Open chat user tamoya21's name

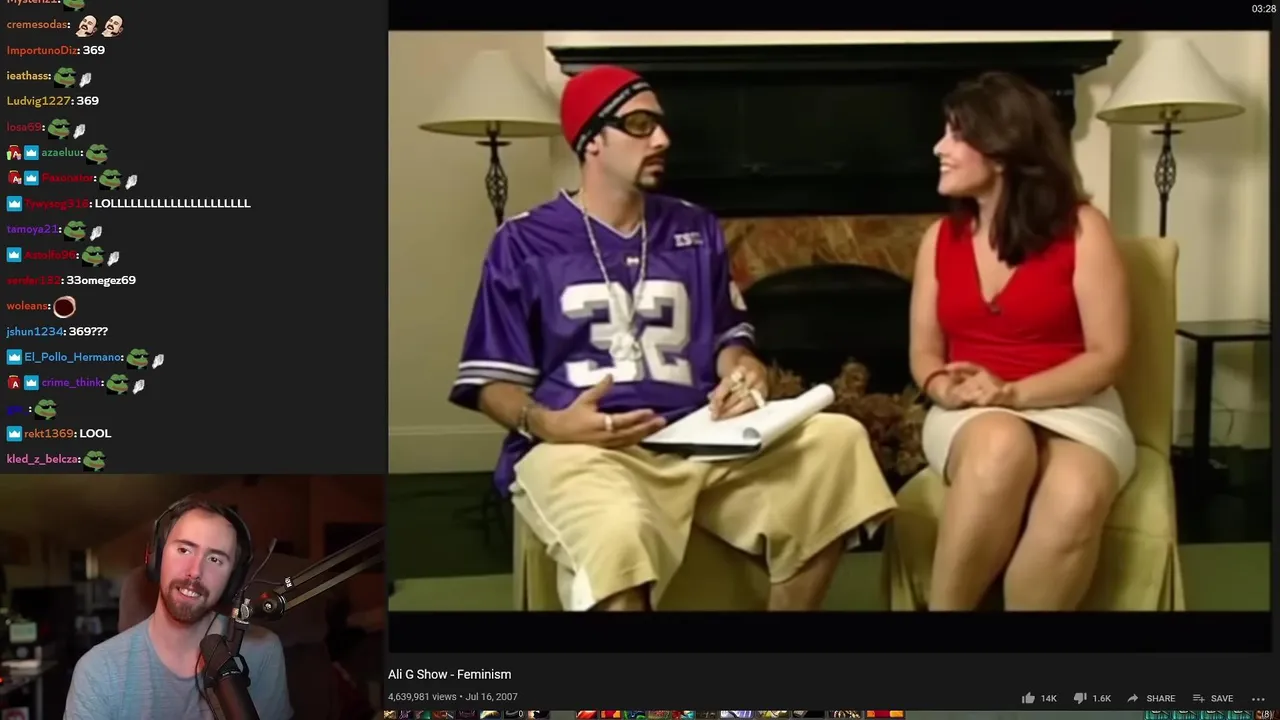[32, 229]
